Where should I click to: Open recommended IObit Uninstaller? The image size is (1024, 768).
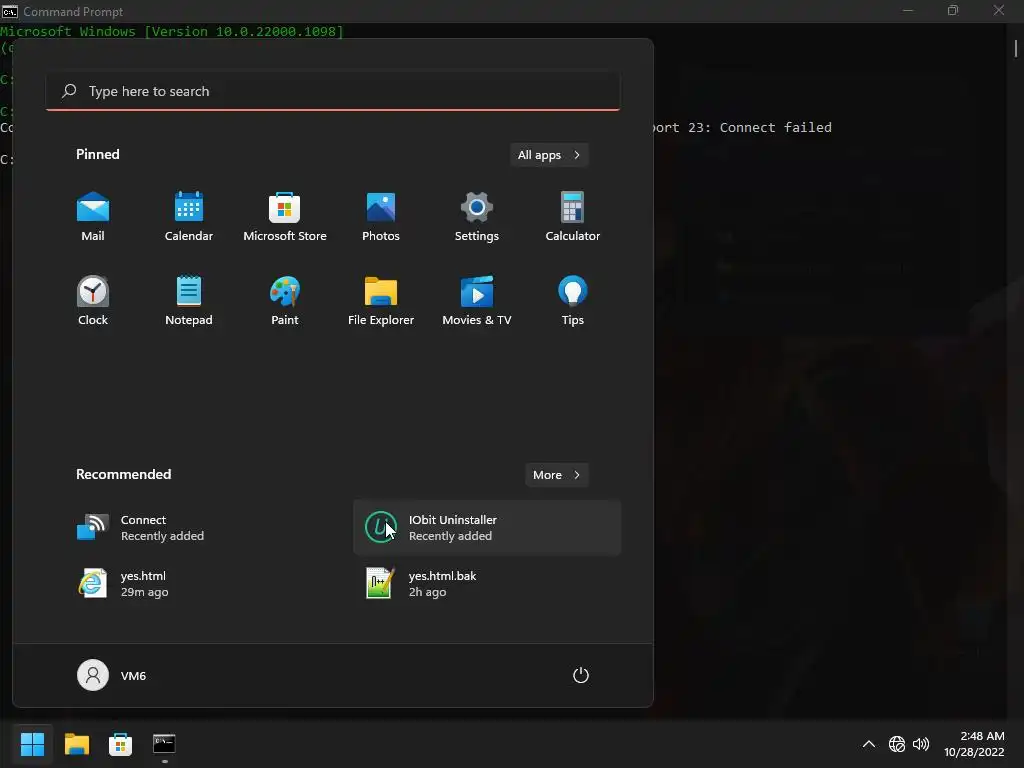[x=487, y=528]
